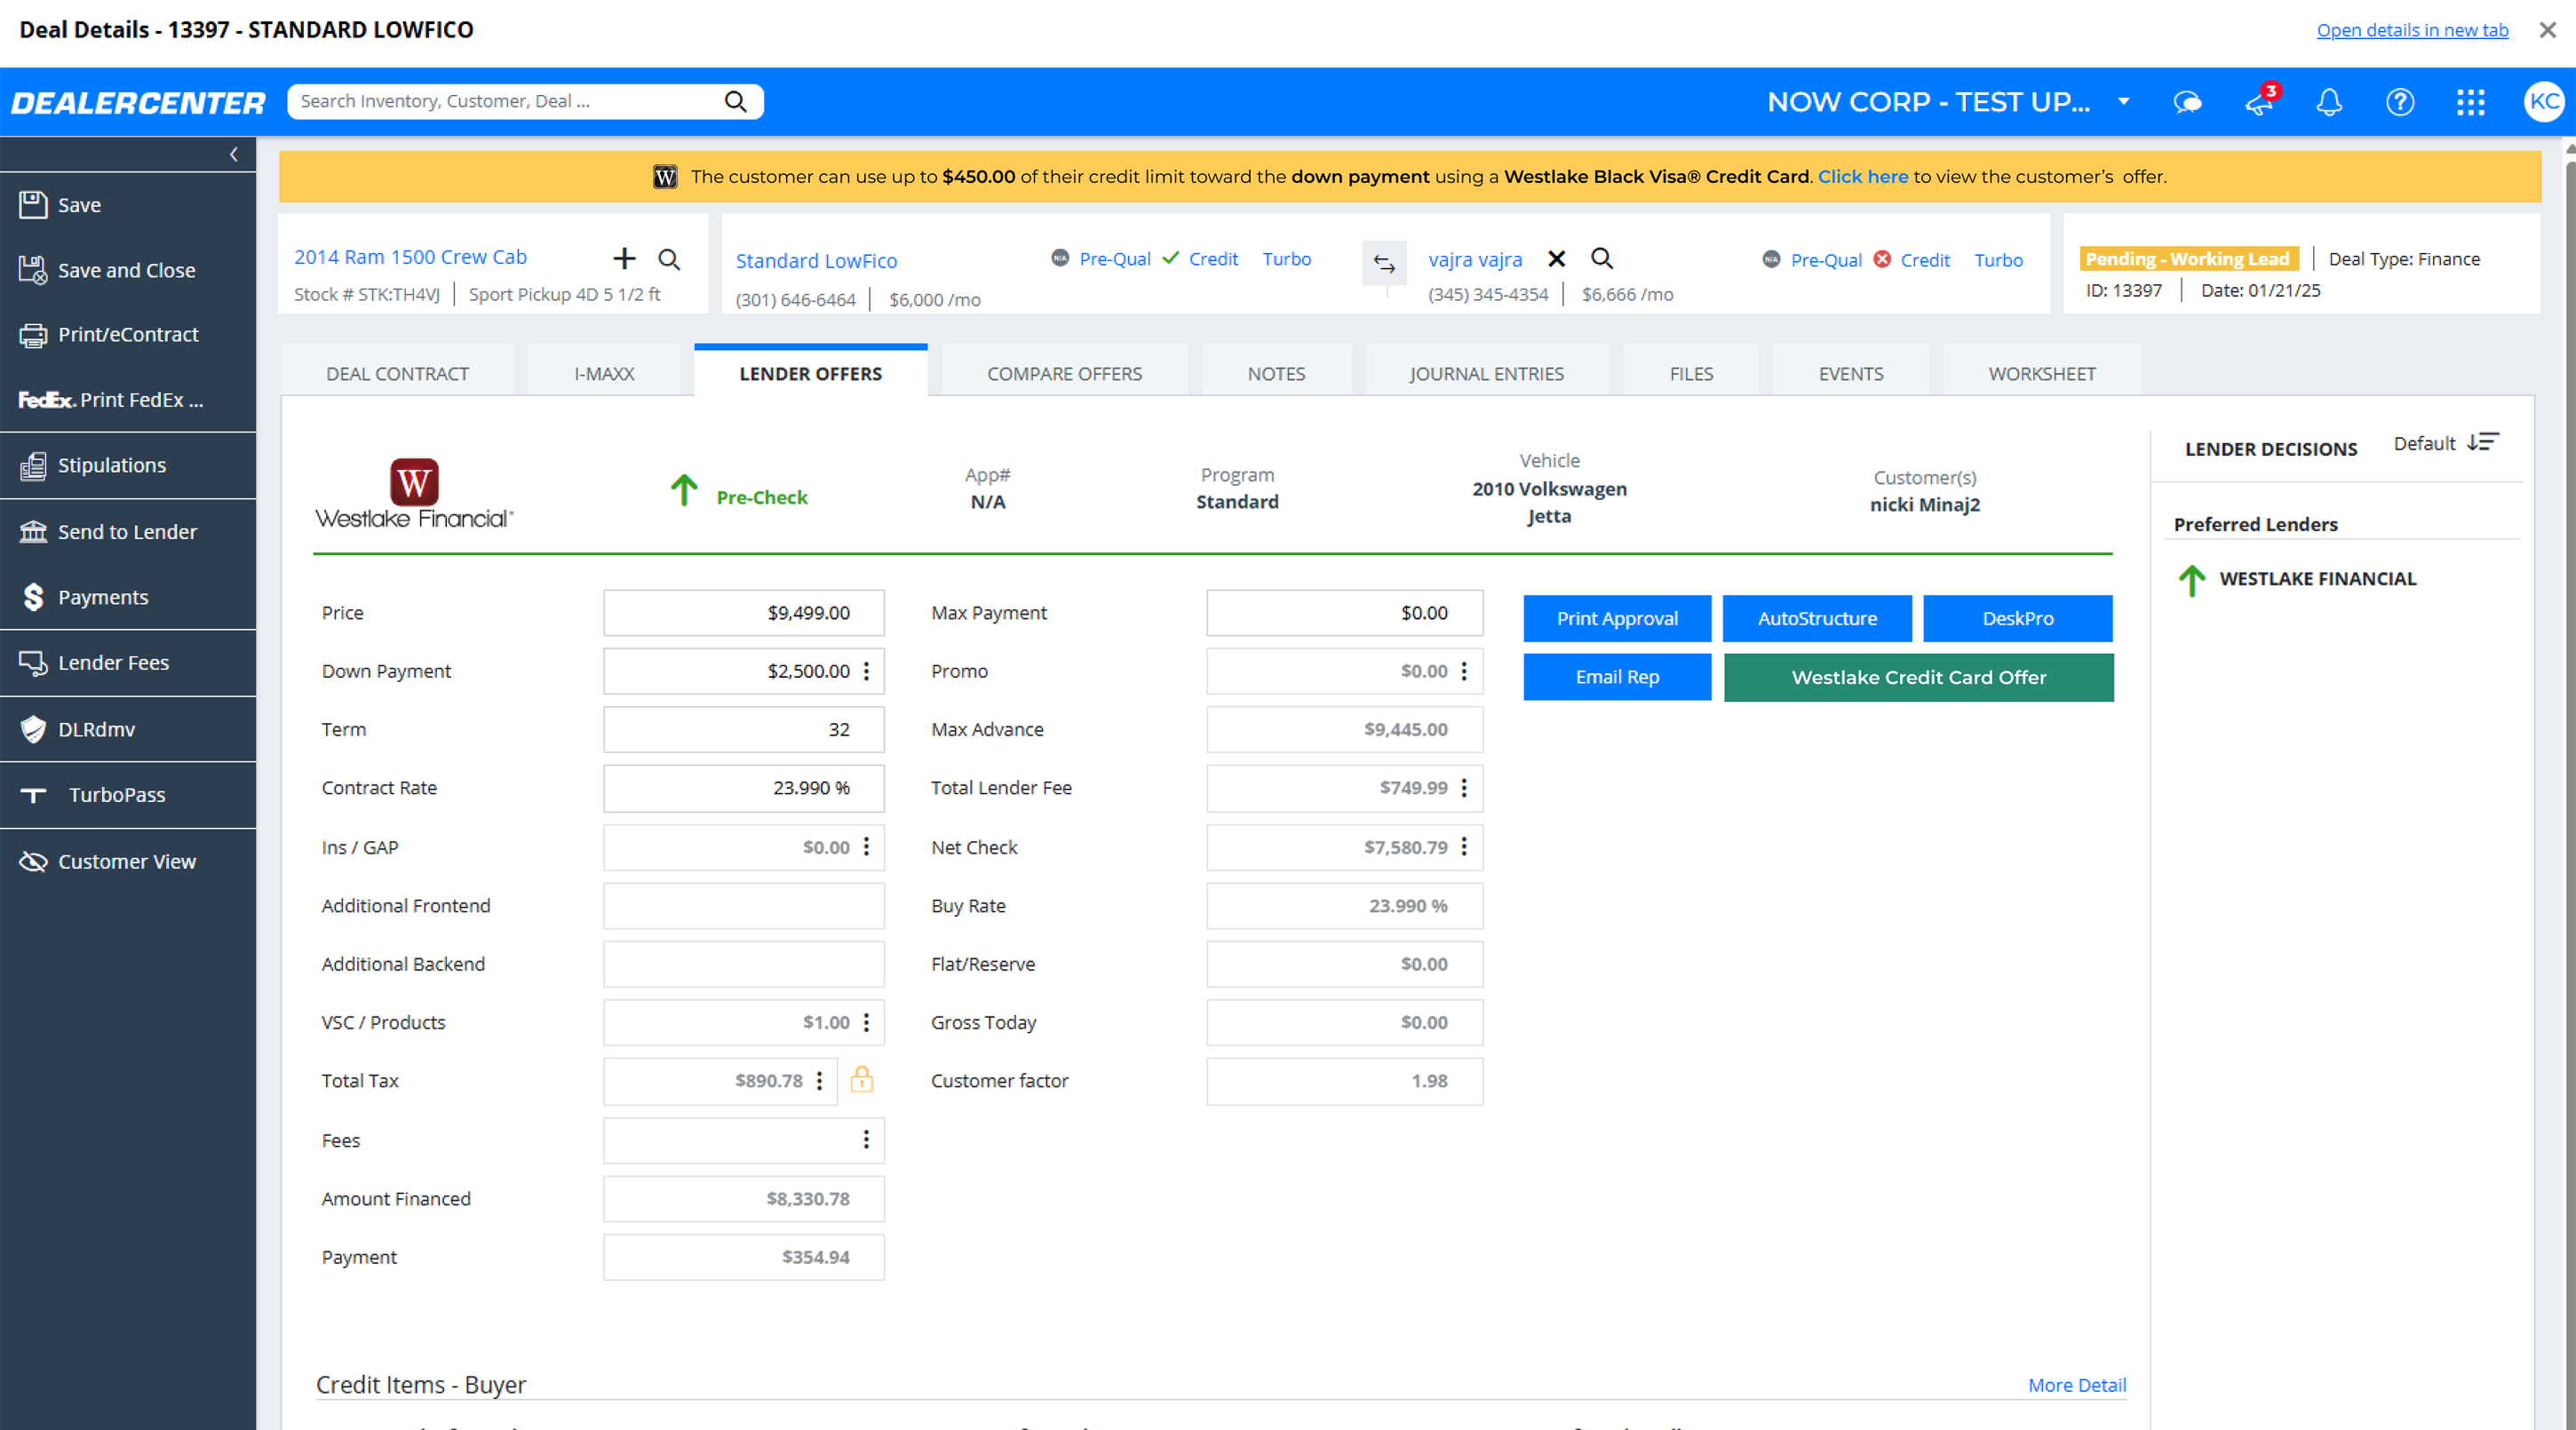2576x1430 pixels.
Task: Open the help question mark icon
Action: coord(2400,102)
